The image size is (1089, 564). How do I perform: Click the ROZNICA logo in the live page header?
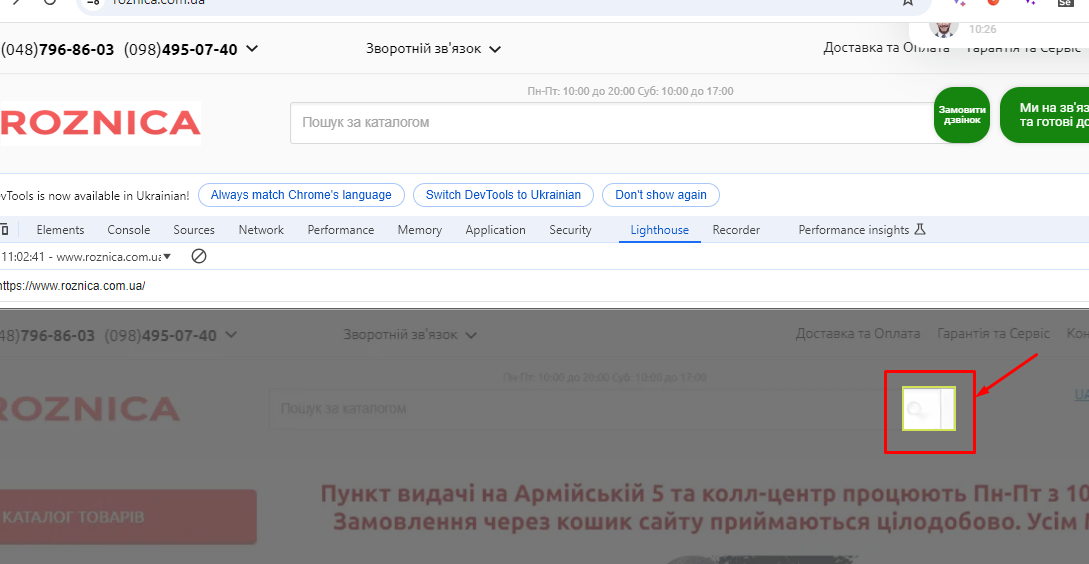point(100,123)
